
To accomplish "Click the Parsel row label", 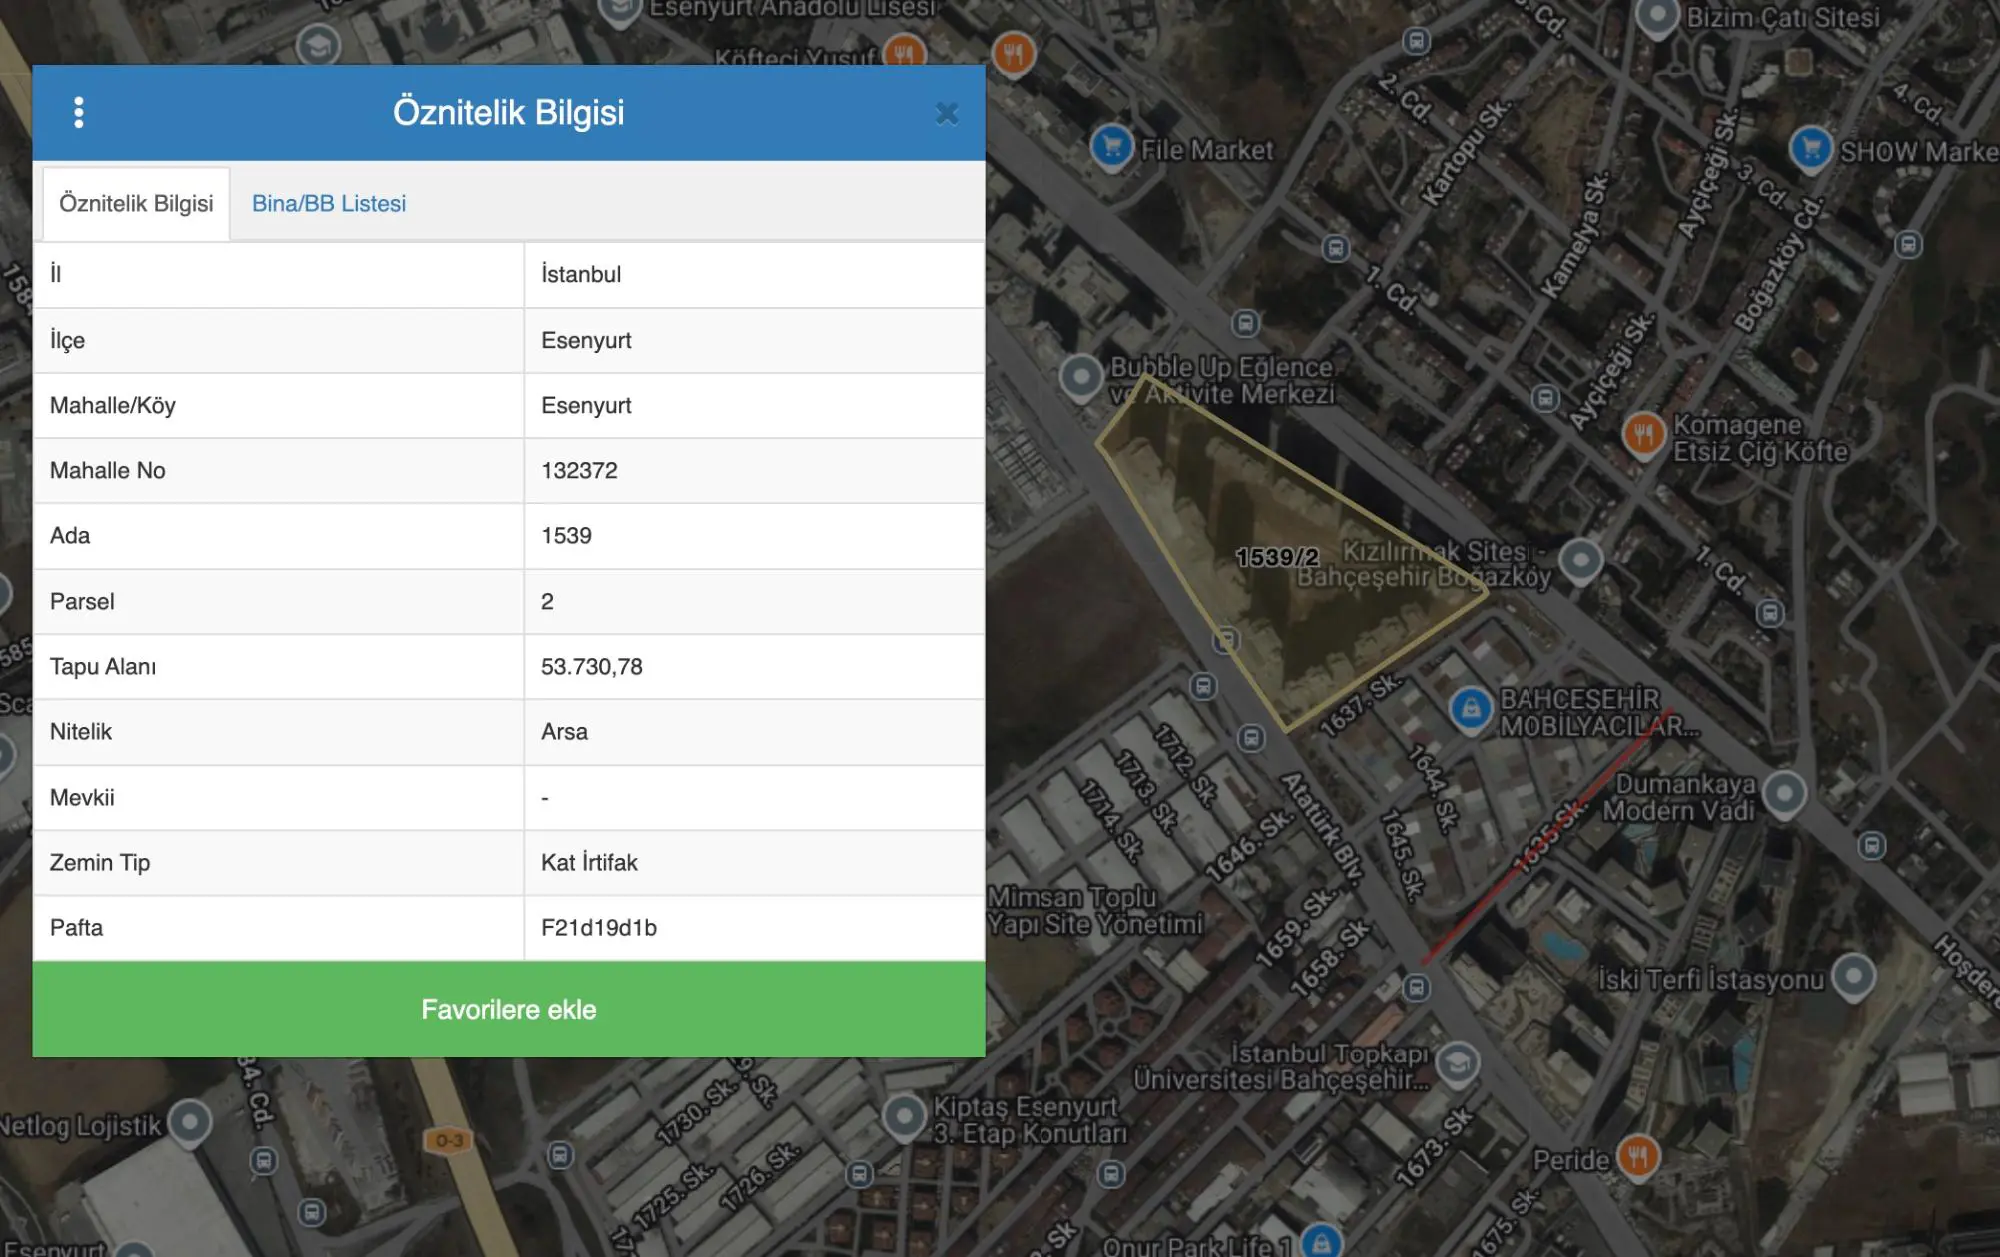I will pos(82,602).
